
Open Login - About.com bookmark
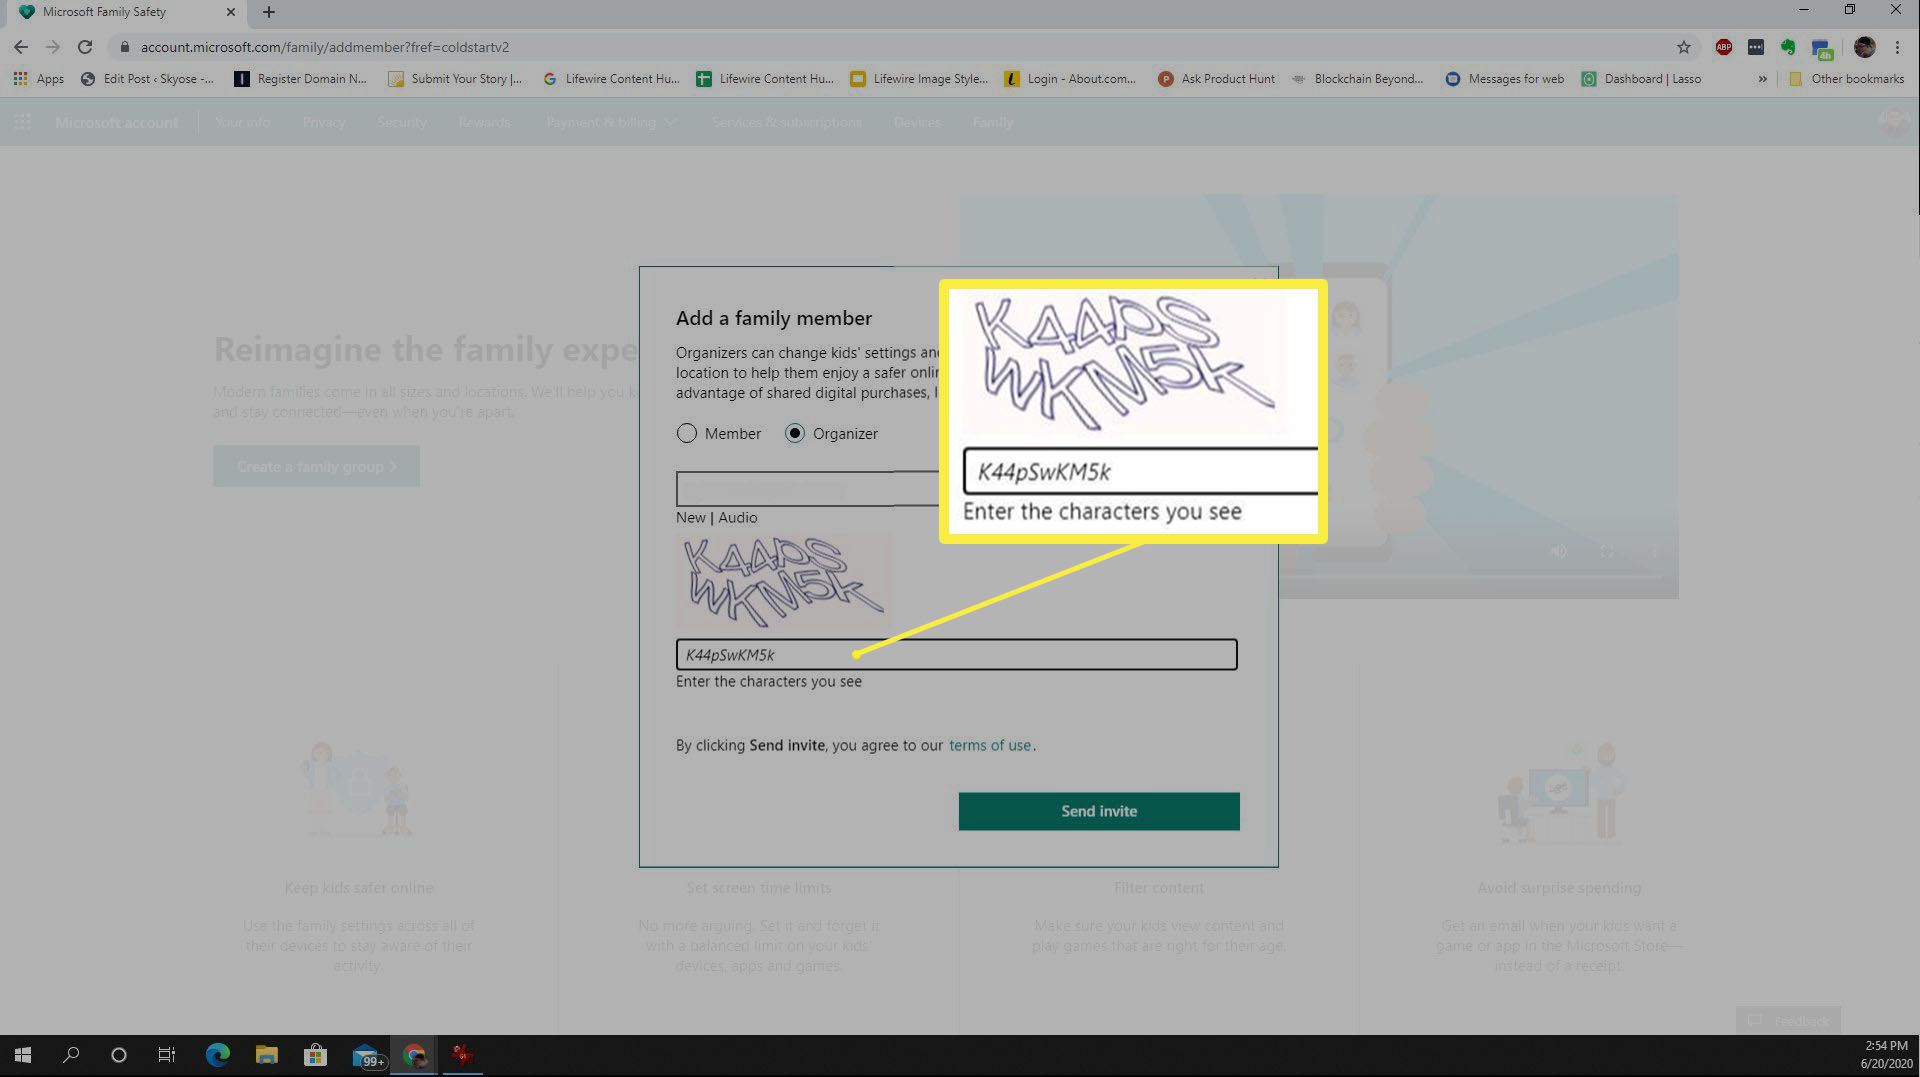coord(1070,79)
